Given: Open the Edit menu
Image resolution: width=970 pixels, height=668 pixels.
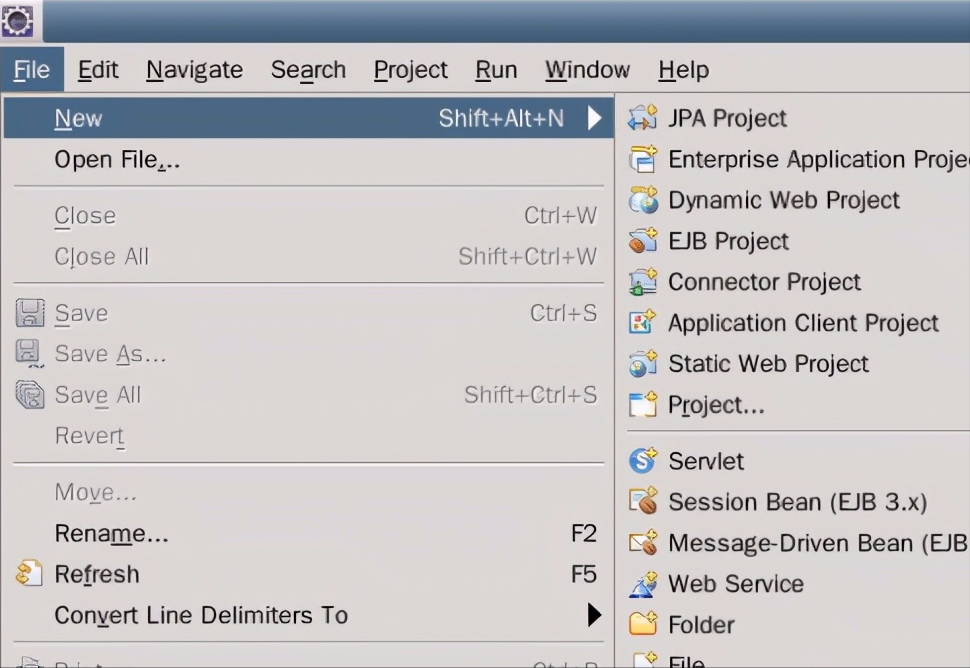Looking at the screenshot, I should click(98, 69).
